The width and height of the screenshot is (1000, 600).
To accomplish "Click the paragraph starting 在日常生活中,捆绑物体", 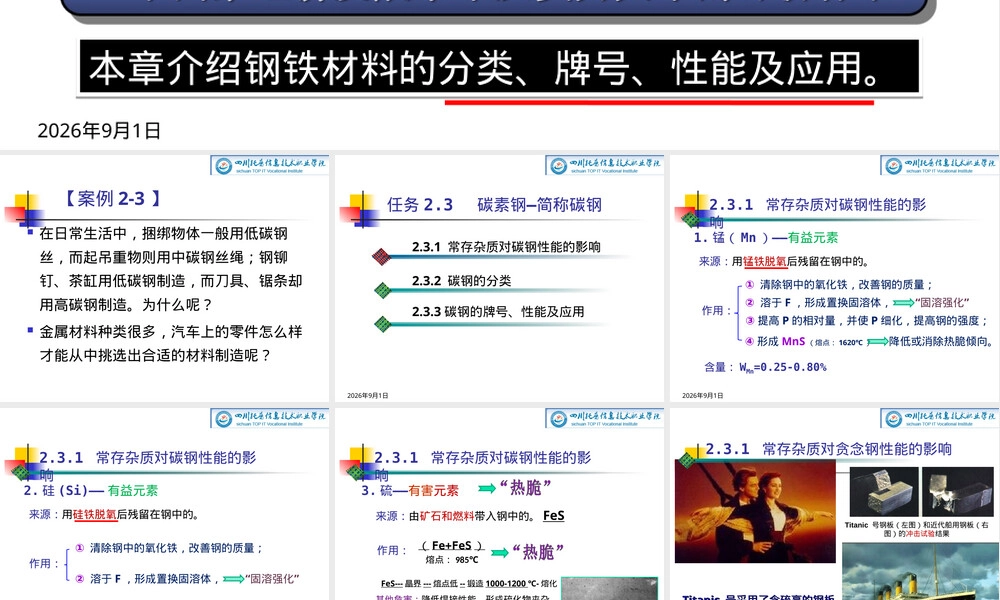I will pos(170,268).
